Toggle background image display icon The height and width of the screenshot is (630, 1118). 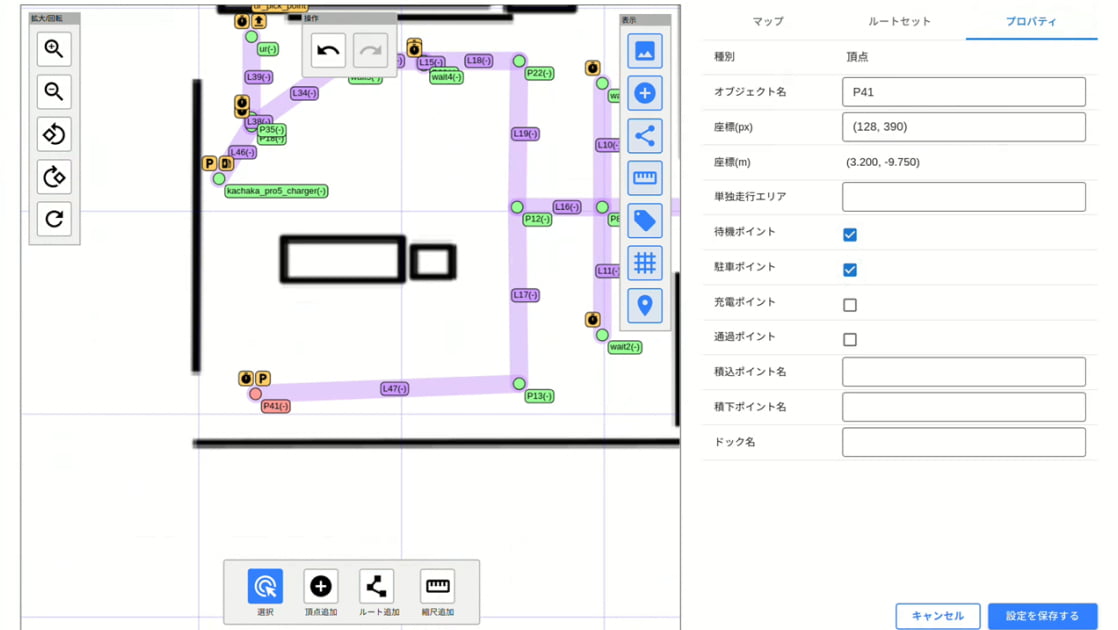(645, 51)
